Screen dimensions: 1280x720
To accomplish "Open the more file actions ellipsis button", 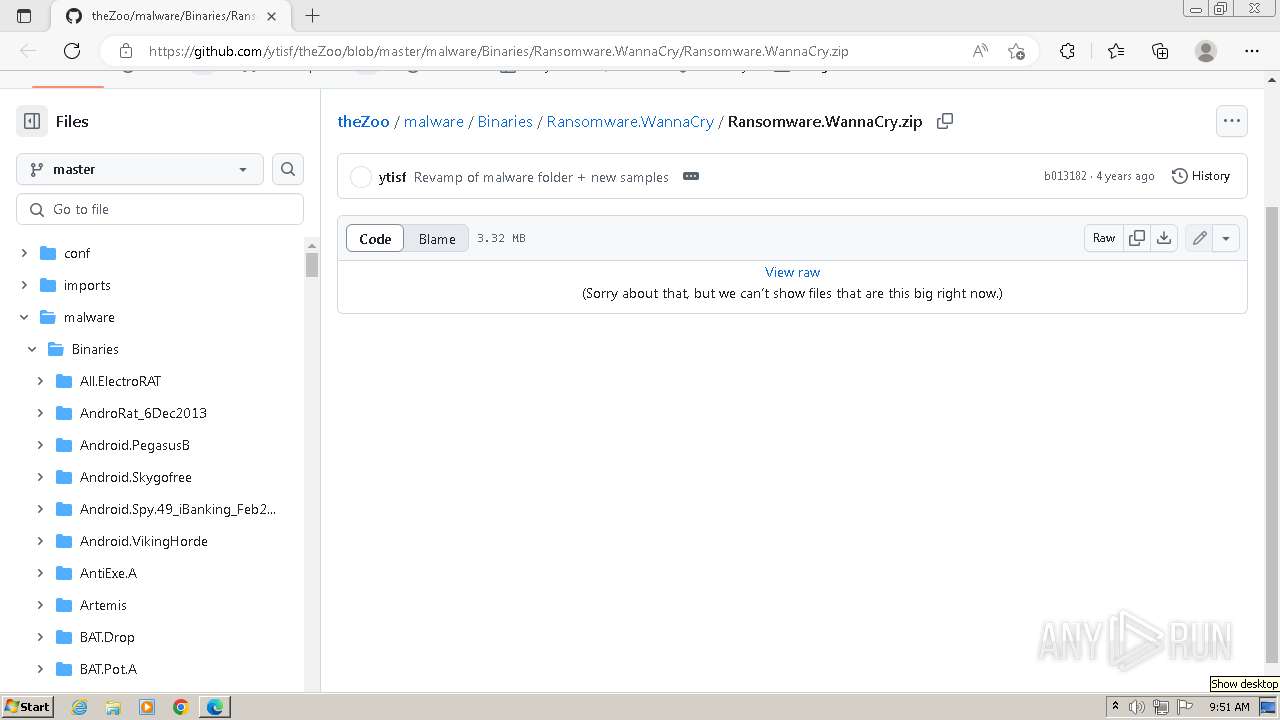I will (x=1231, y=121).
